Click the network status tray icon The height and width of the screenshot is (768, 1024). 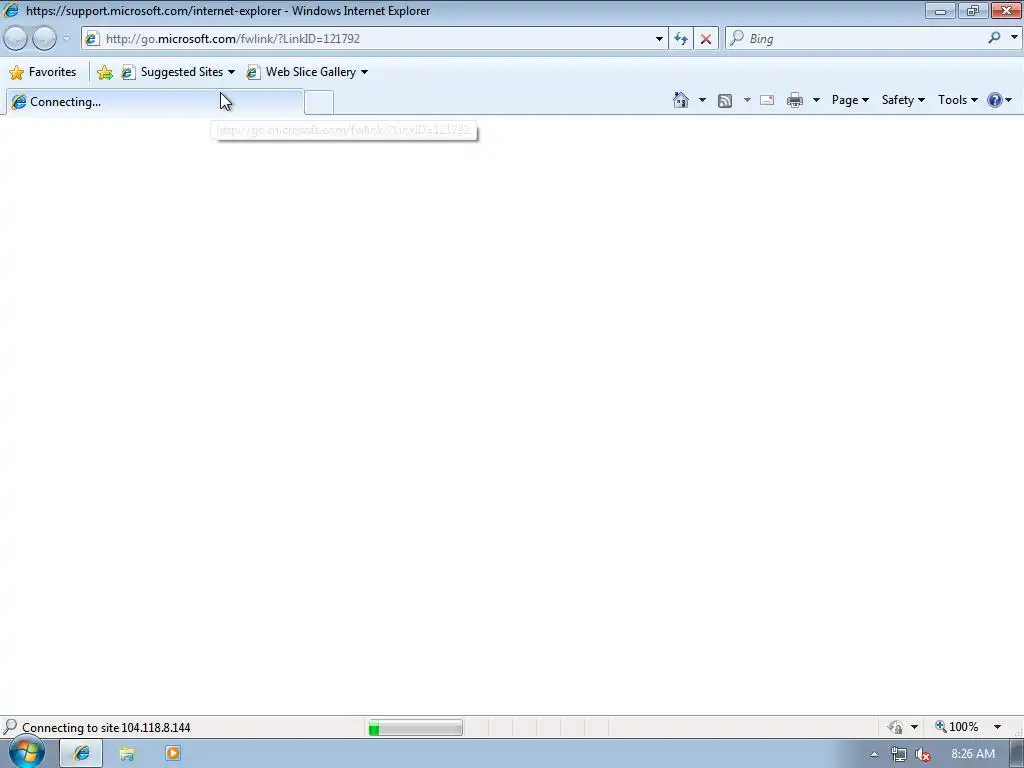(899, 754)
